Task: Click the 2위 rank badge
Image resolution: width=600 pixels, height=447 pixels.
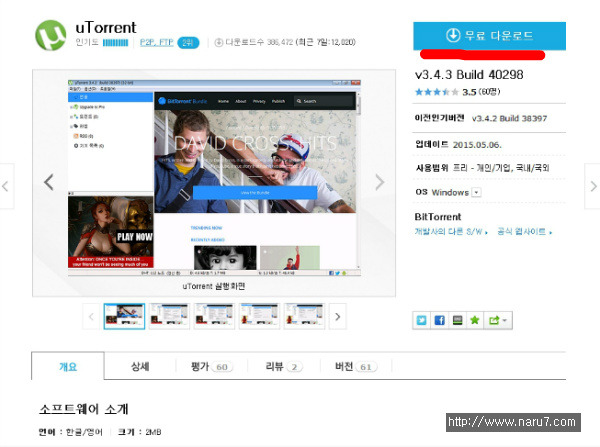Action: tap(188, 42)
